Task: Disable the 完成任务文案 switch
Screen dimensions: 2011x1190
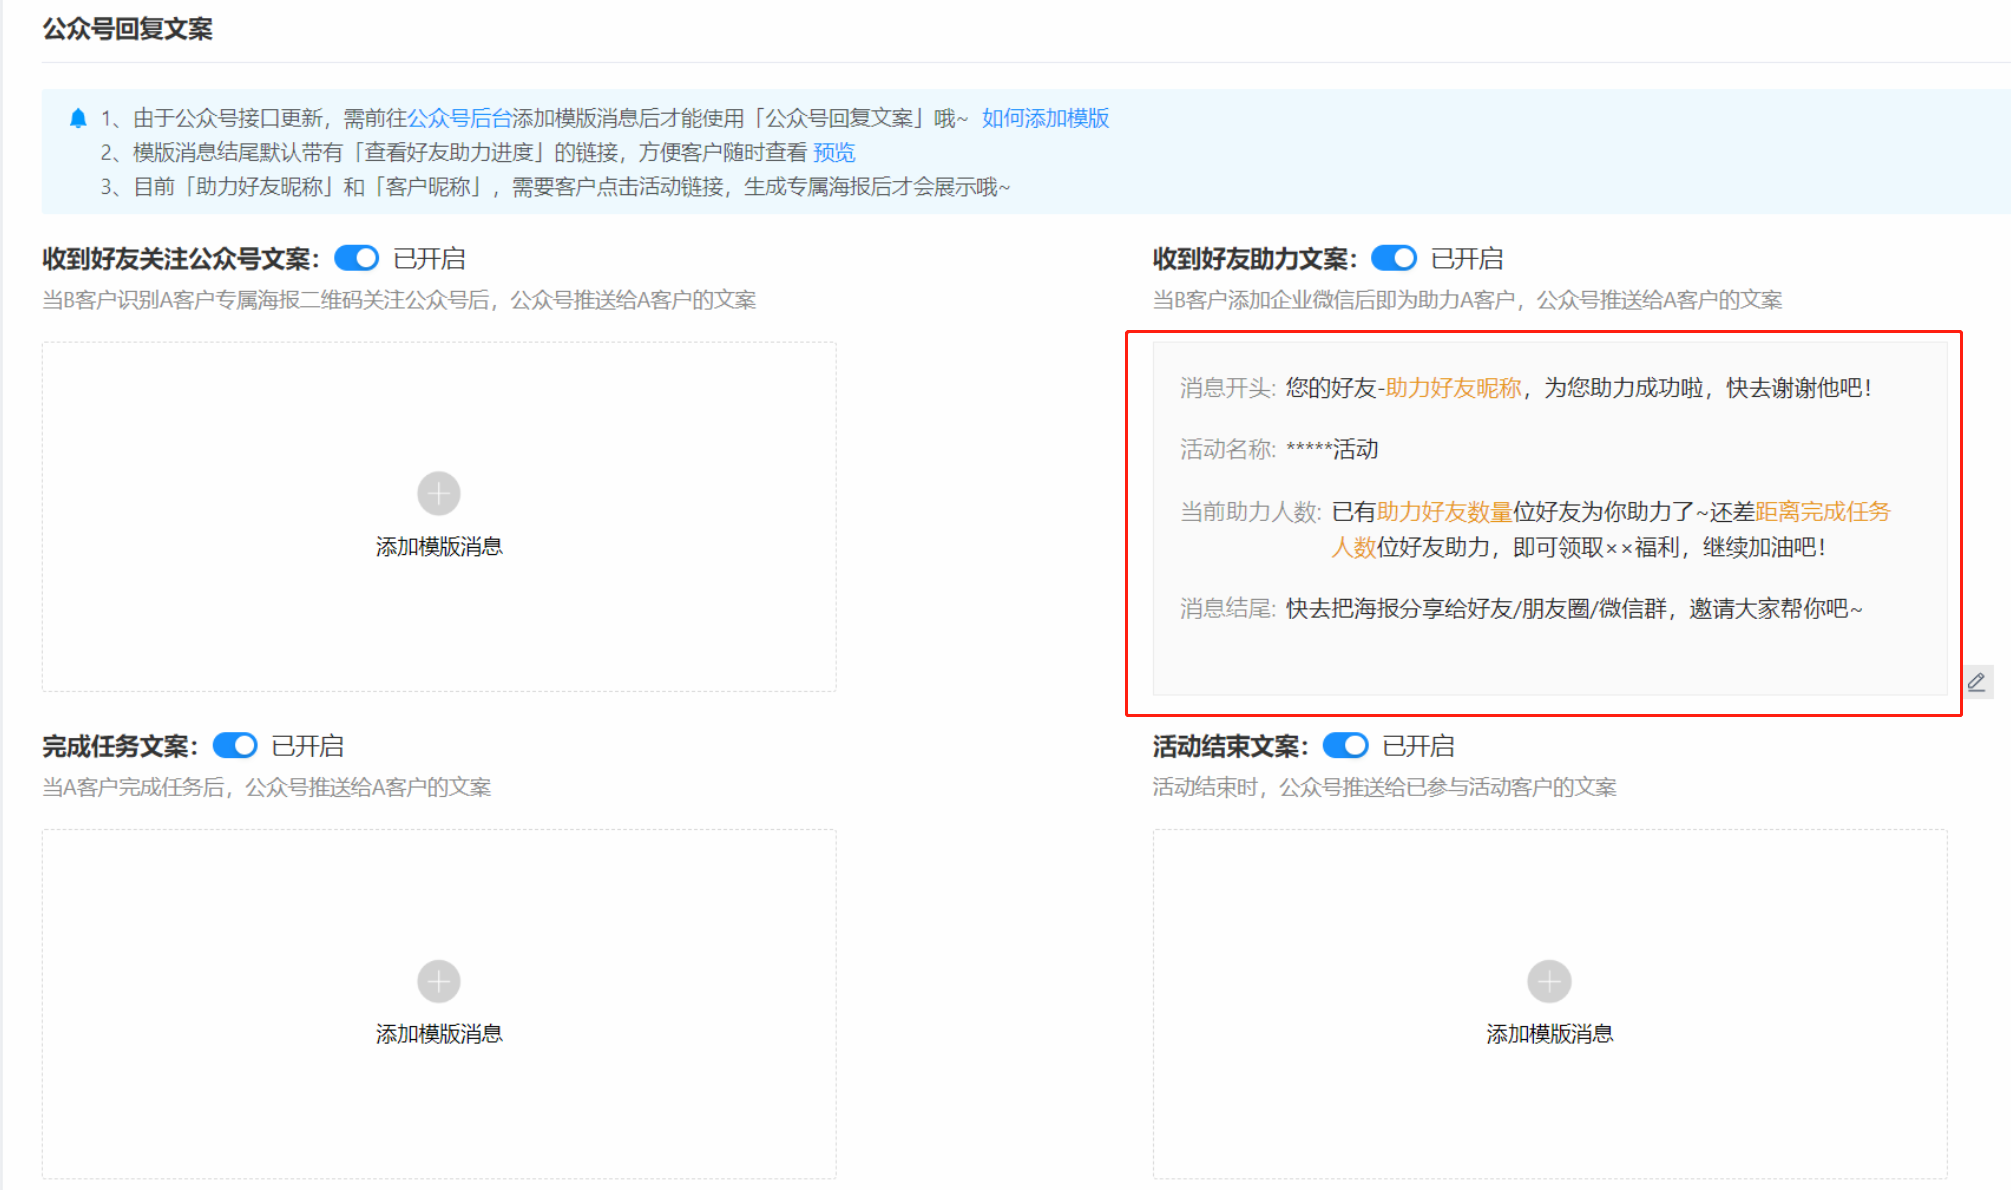Action: click(235, 745)
